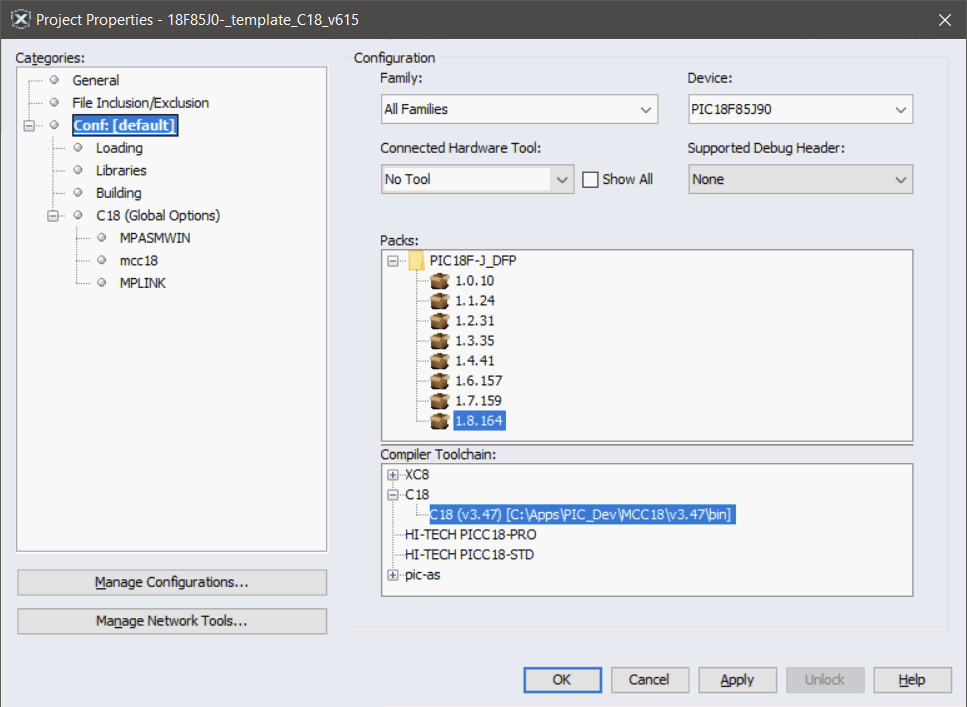Click the pack icon beside version 1.4.41
The height and width of the screenshot is (707, 967).
(440, 360)
